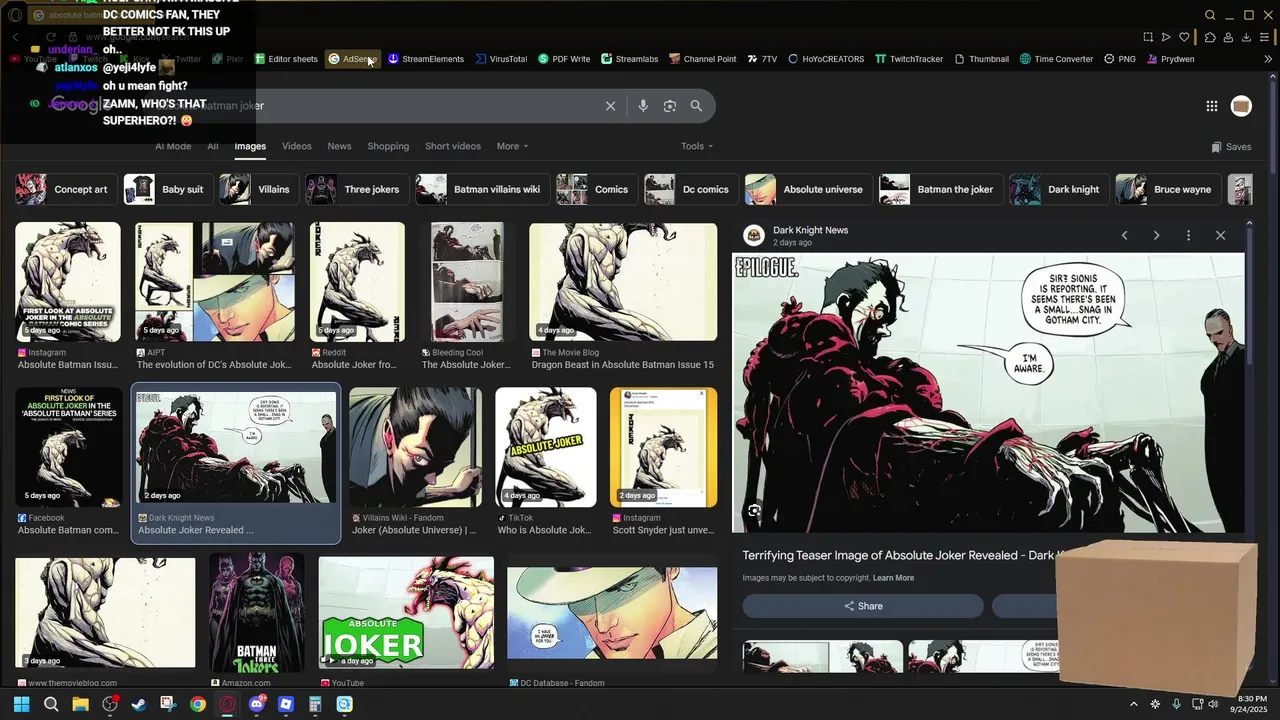Open the VirusTotal bookmark
The image size is (1280, 720).
pos(501,59)
